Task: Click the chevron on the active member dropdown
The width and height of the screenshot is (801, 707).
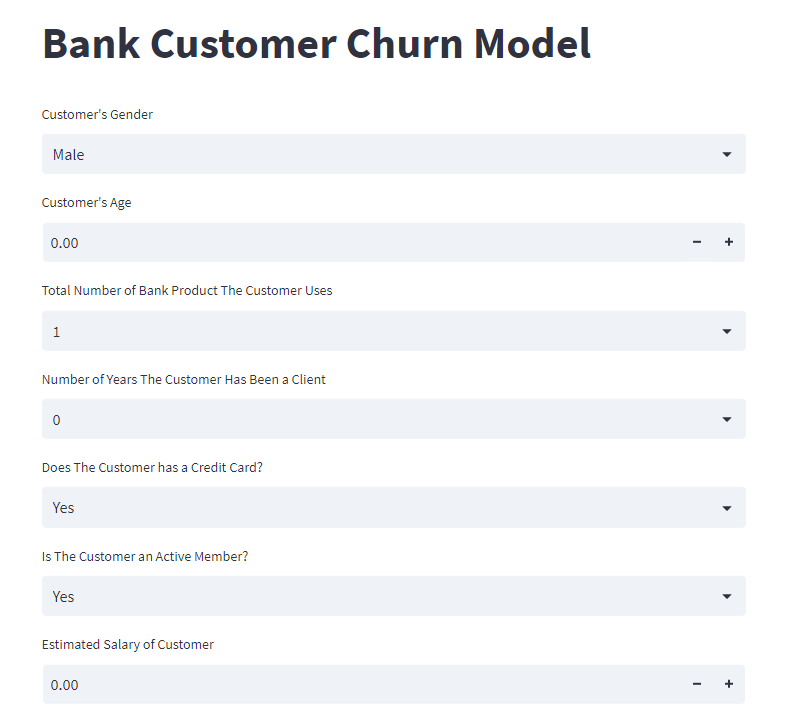Action: (726, 596)
